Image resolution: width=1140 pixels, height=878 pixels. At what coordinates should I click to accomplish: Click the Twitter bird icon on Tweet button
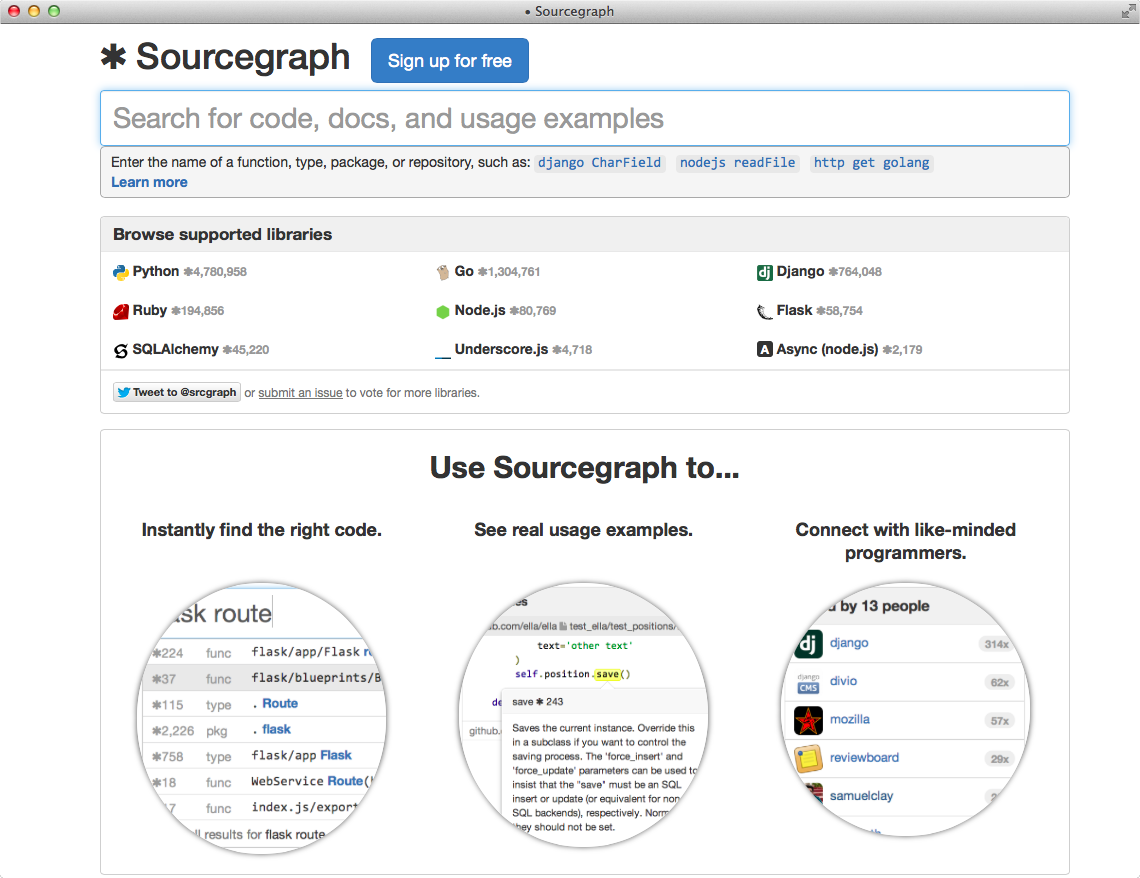[124, 392]
